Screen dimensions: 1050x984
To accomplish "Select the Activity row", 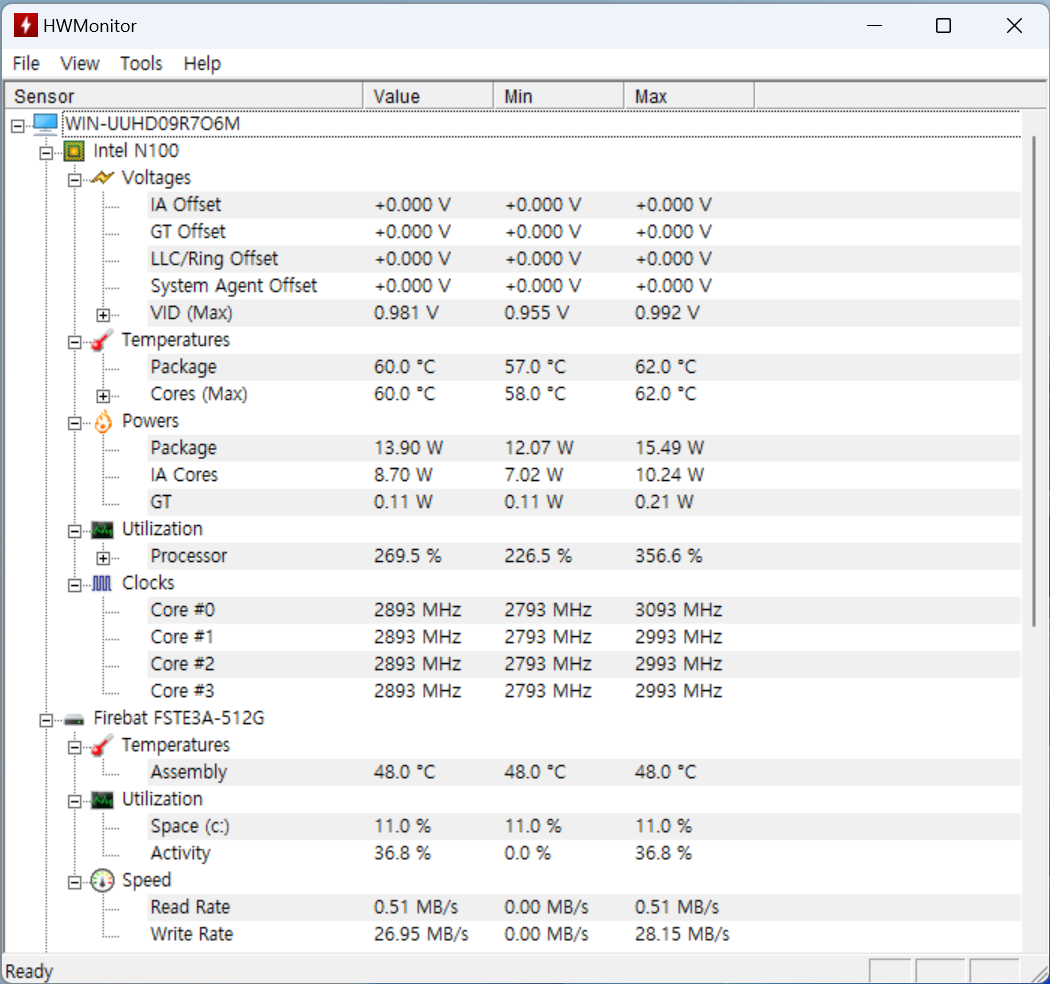I will [x=583, y=853].
